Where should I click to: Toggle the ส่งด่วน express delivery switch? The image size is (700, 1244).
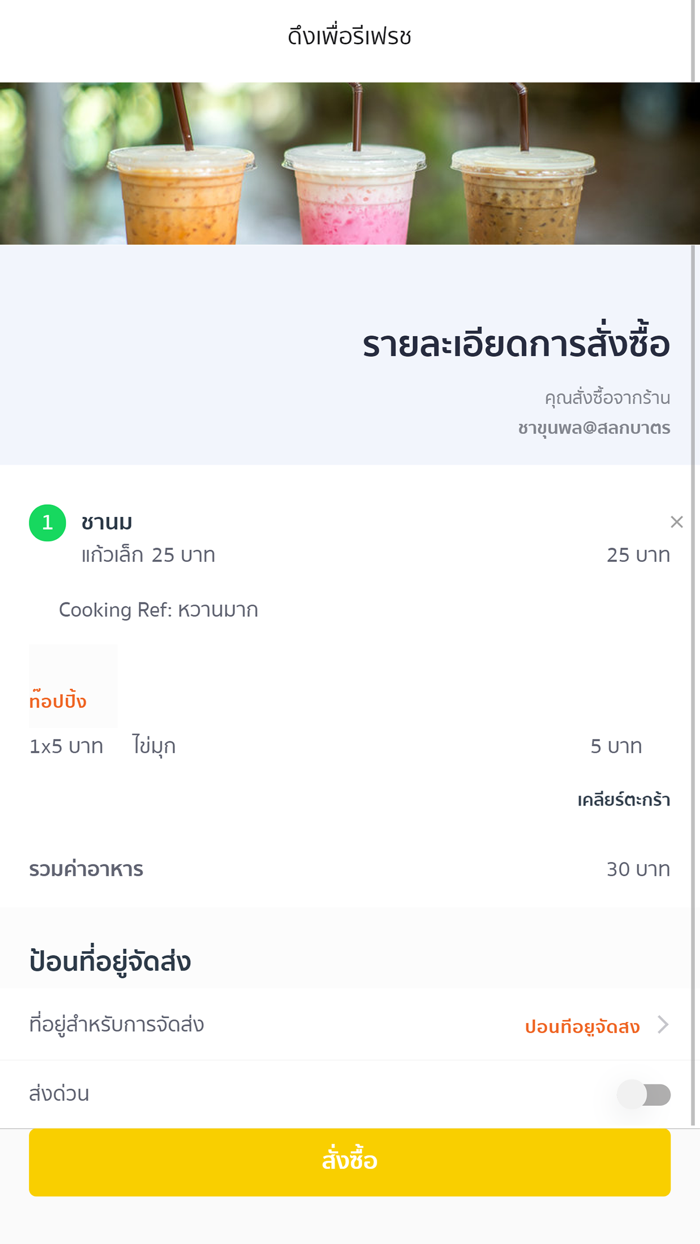(645, 1095)
